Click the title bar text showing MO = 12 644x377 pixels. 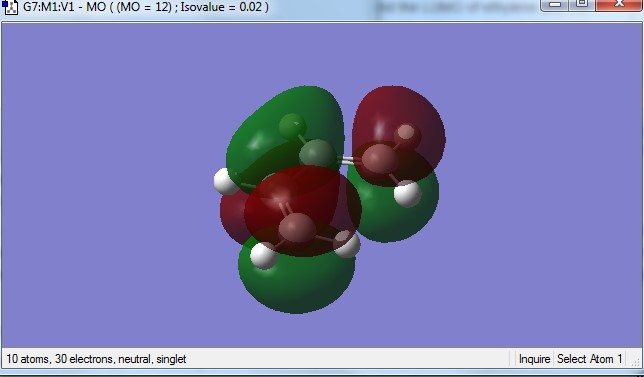[x=144, y=7]
